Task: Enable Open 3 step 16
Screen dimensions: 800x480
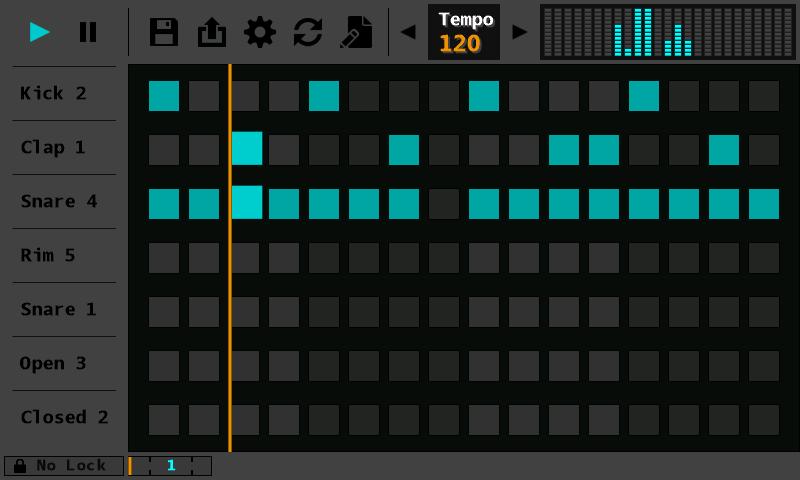Action: (x=764, y=366)
